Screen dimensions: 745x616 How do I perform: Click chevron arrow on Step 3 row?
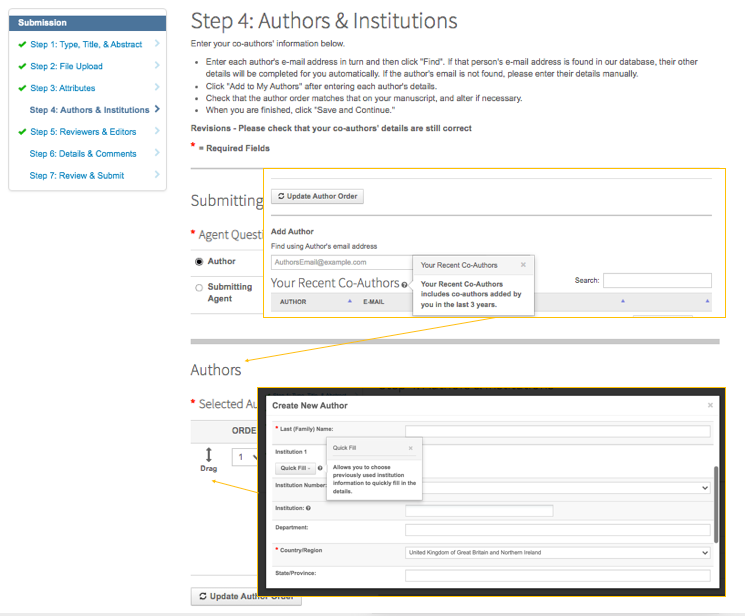tap(157, 87)
